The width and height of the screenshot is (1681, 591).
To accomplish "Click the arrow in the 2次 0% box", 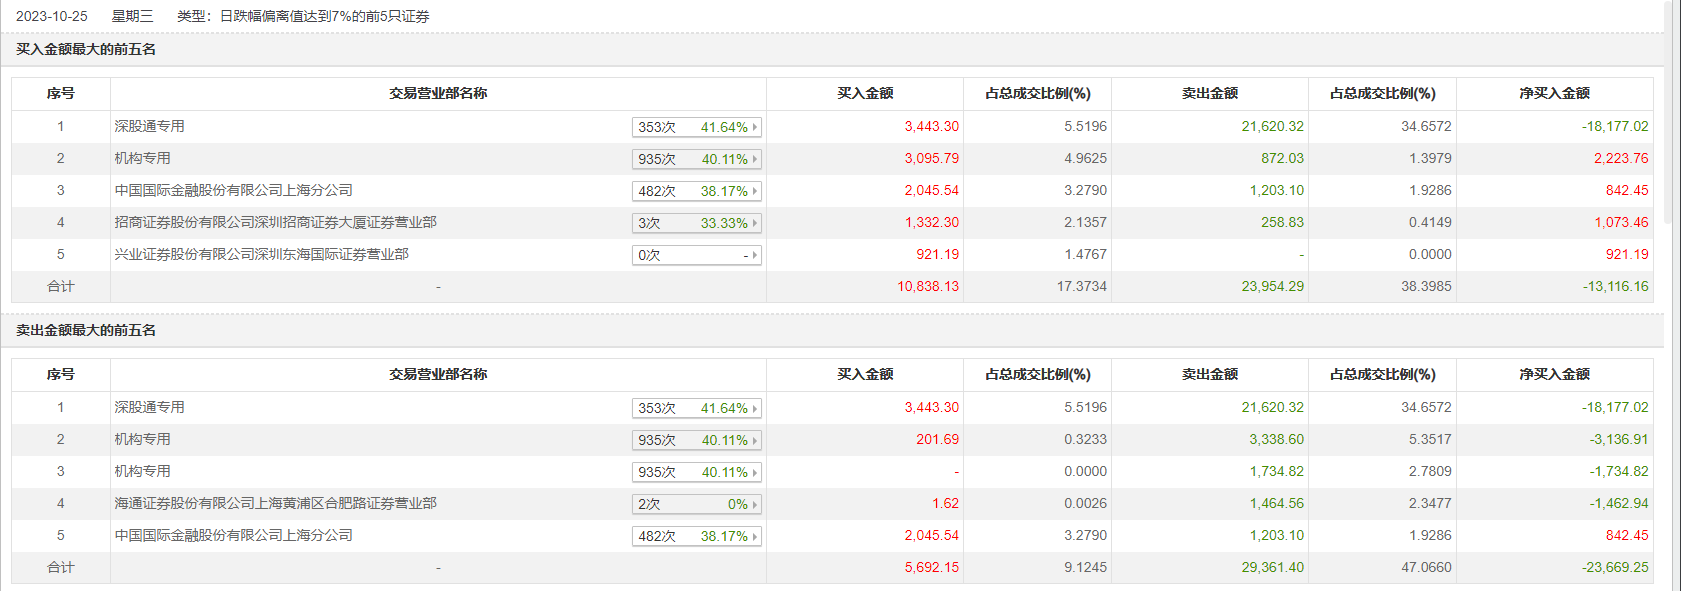I will (x=754, y=504).
